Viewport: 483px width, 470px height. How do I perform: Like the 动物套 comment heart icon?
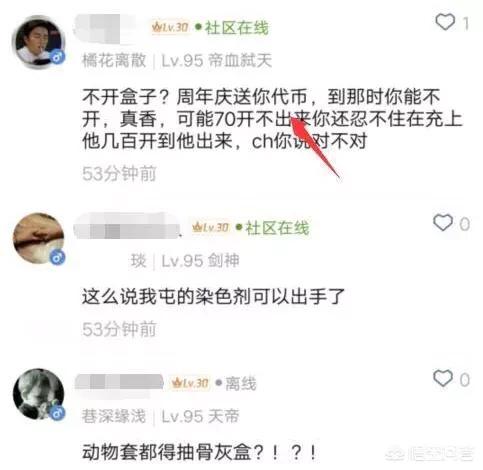pyautogui.click(x=443, y=378)
